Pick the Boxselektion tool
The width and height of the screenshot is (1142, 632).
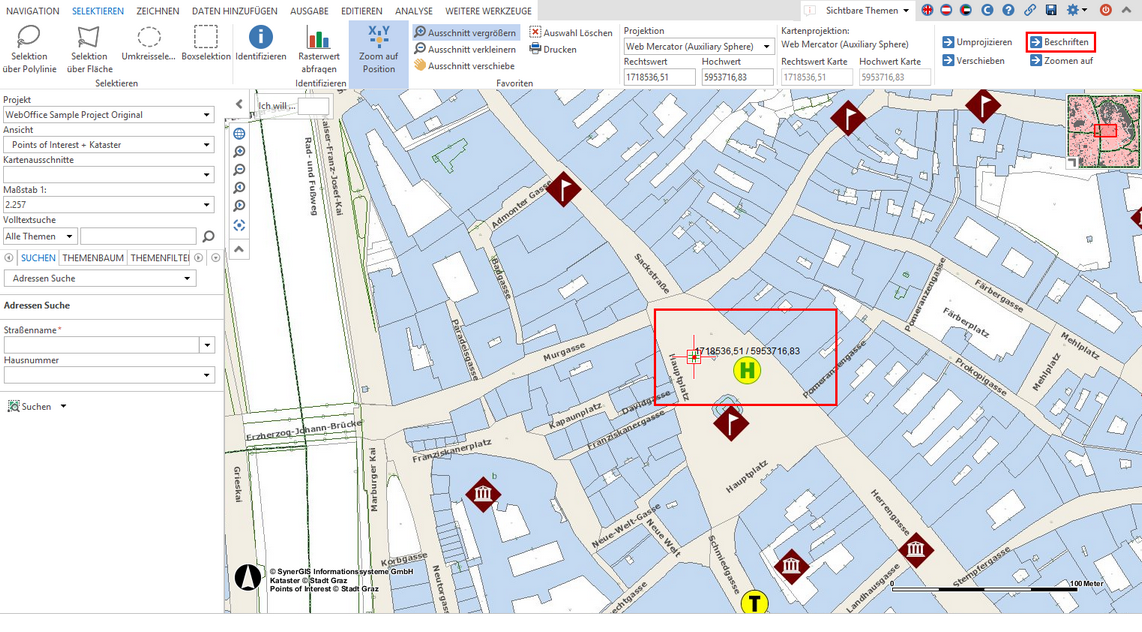tap(205, 44)
